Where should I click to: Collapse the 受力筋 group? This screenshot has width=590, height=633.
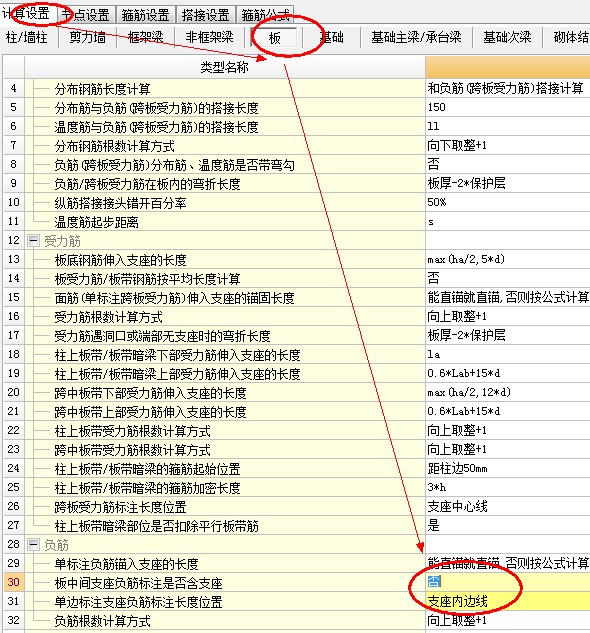[x=33, y=241]
